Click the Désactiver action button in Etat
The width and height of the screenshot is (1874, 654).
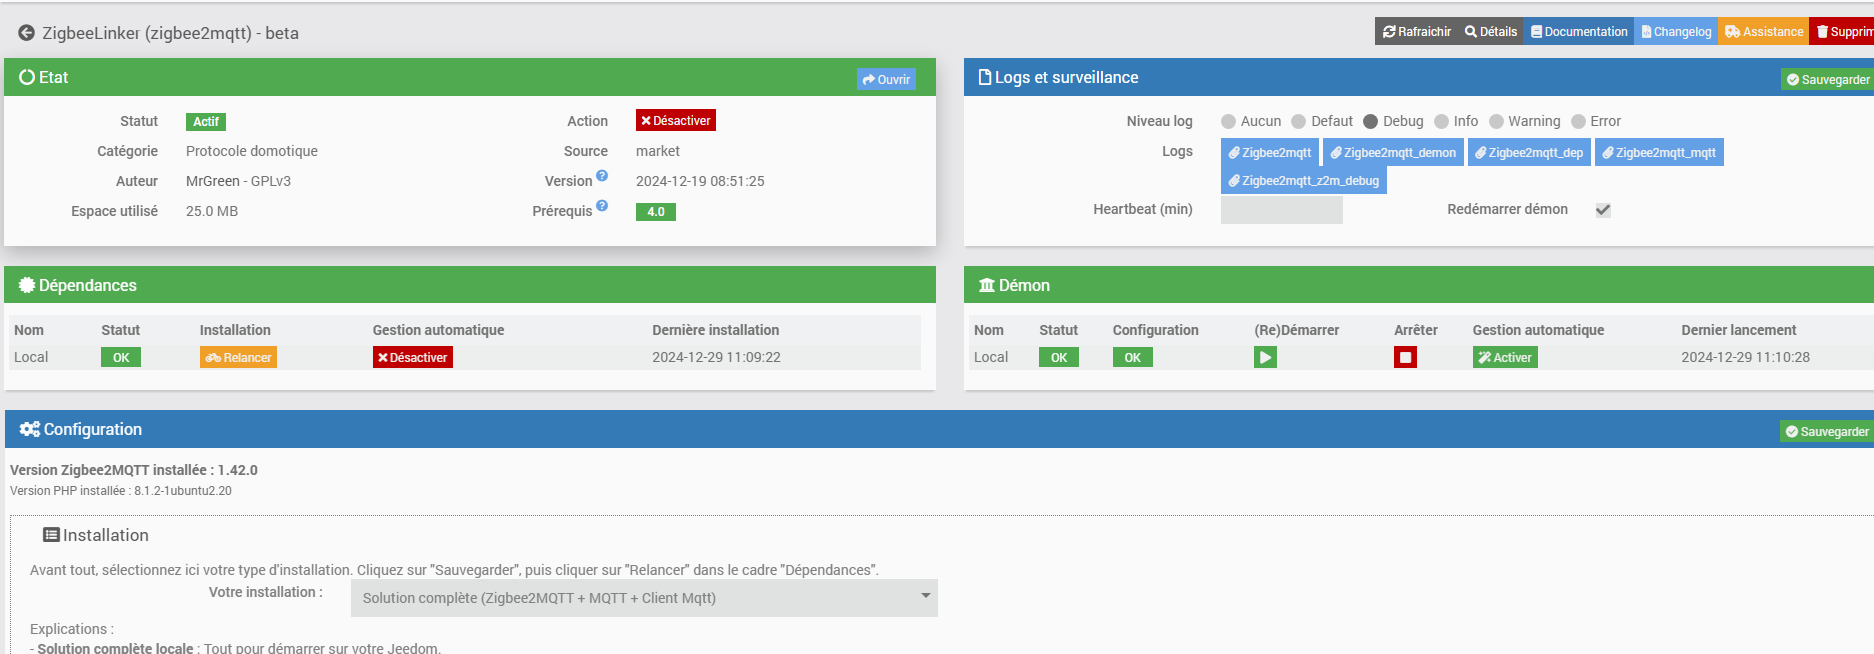676,120
